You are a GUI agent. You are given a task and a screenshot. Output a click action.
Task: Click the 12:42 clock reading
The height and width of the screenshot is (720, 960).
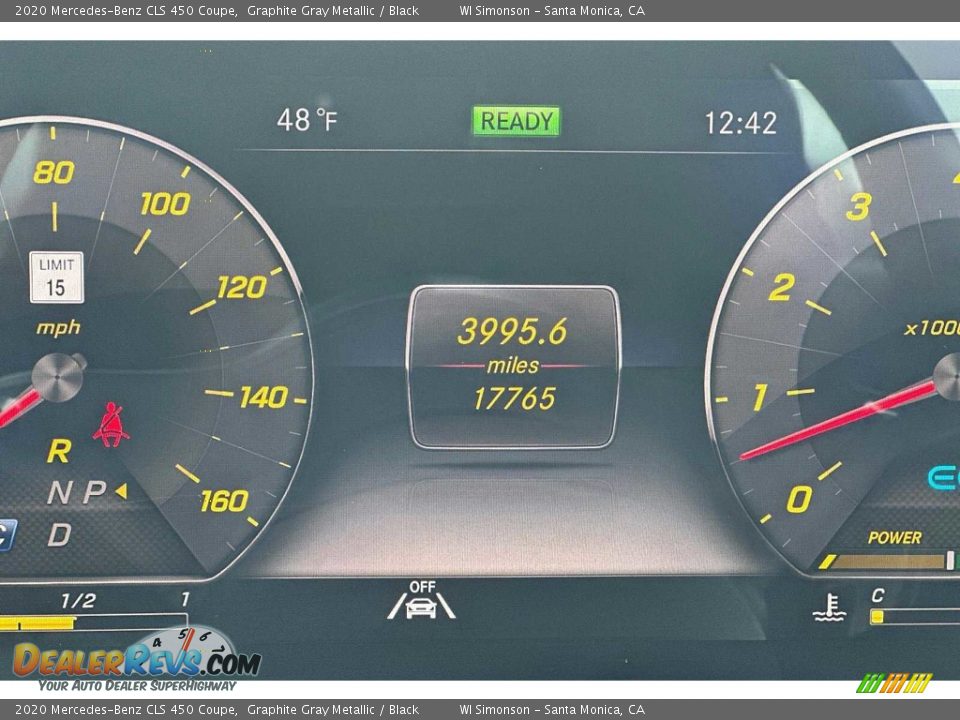[x=741, y=123]
